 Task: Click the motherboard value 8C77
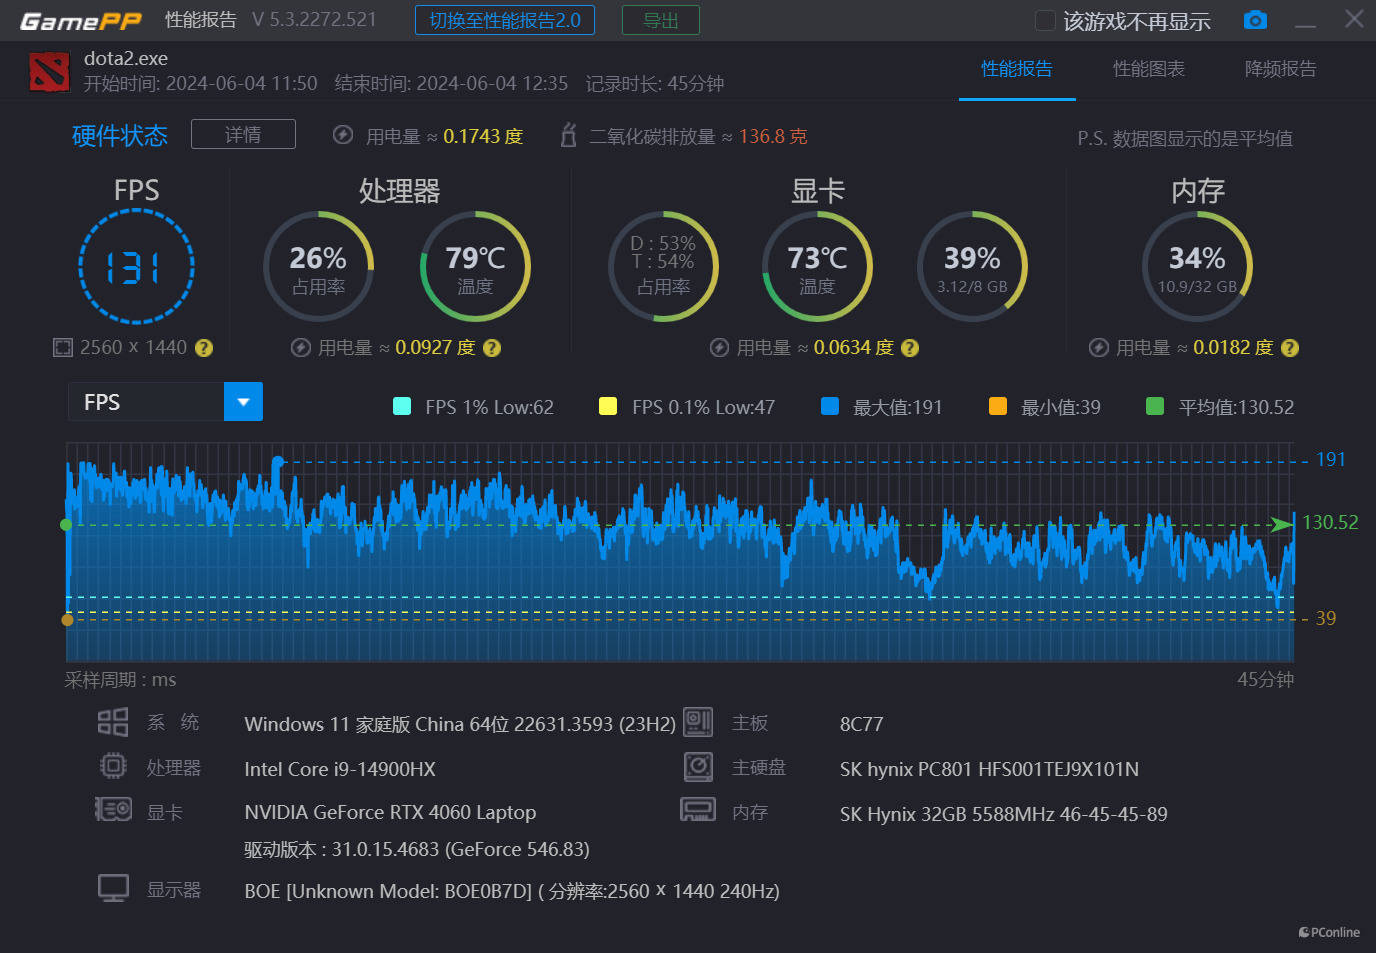tap(861, 724)
